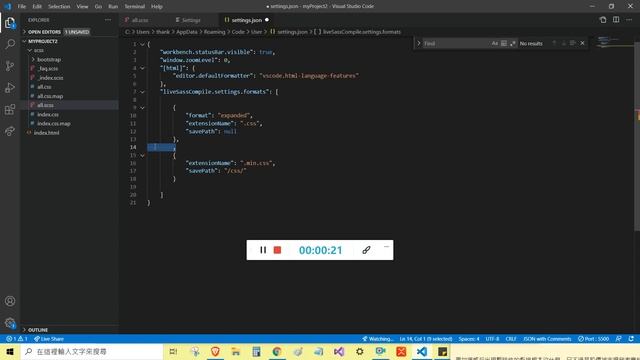Toggle Use Regular Expression in Find

513,43
